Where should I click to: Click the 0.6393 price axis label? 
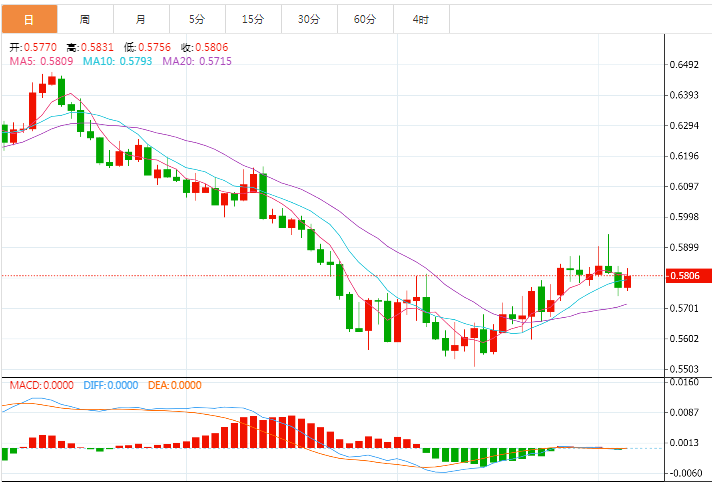click(x=684, y=95)
